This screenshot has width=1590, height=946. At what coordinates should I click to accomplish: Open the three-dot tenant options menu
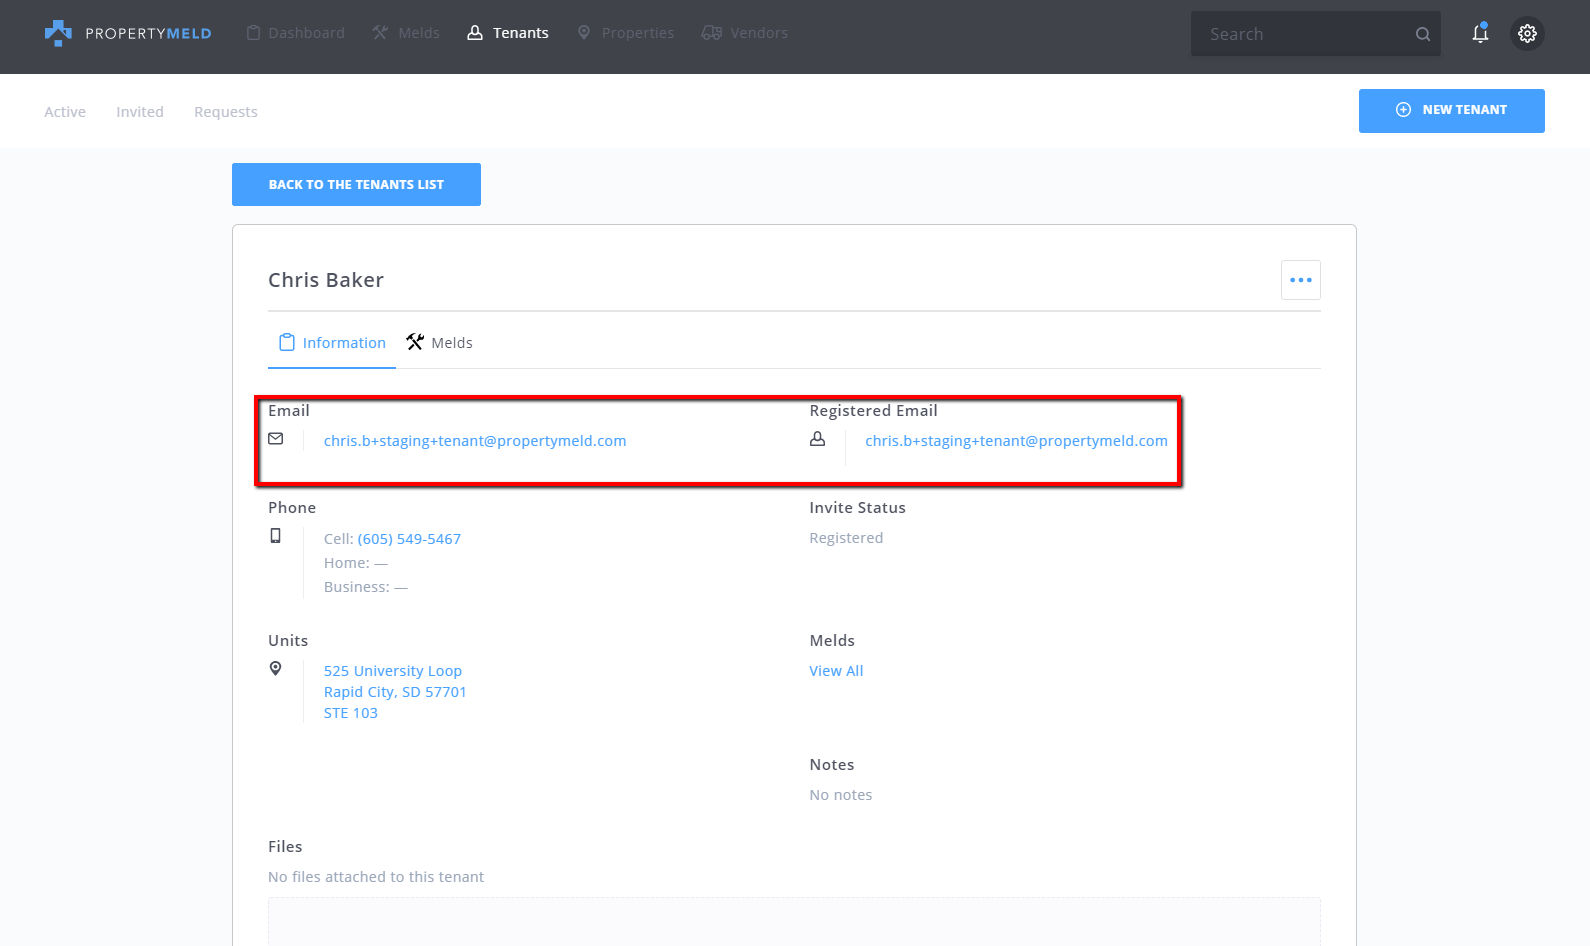tap(1300, 280)
